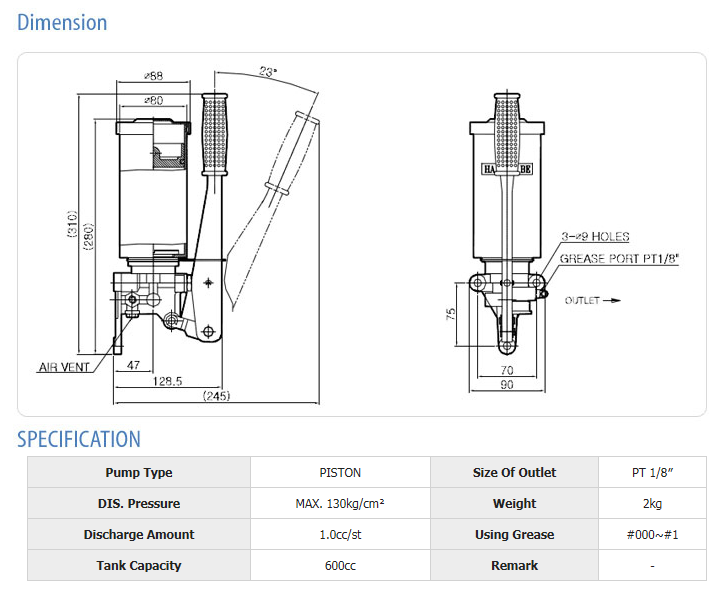
Task: Click the 600cc tank capacity value
Action: pyautogui.click(x=340, y=566)
